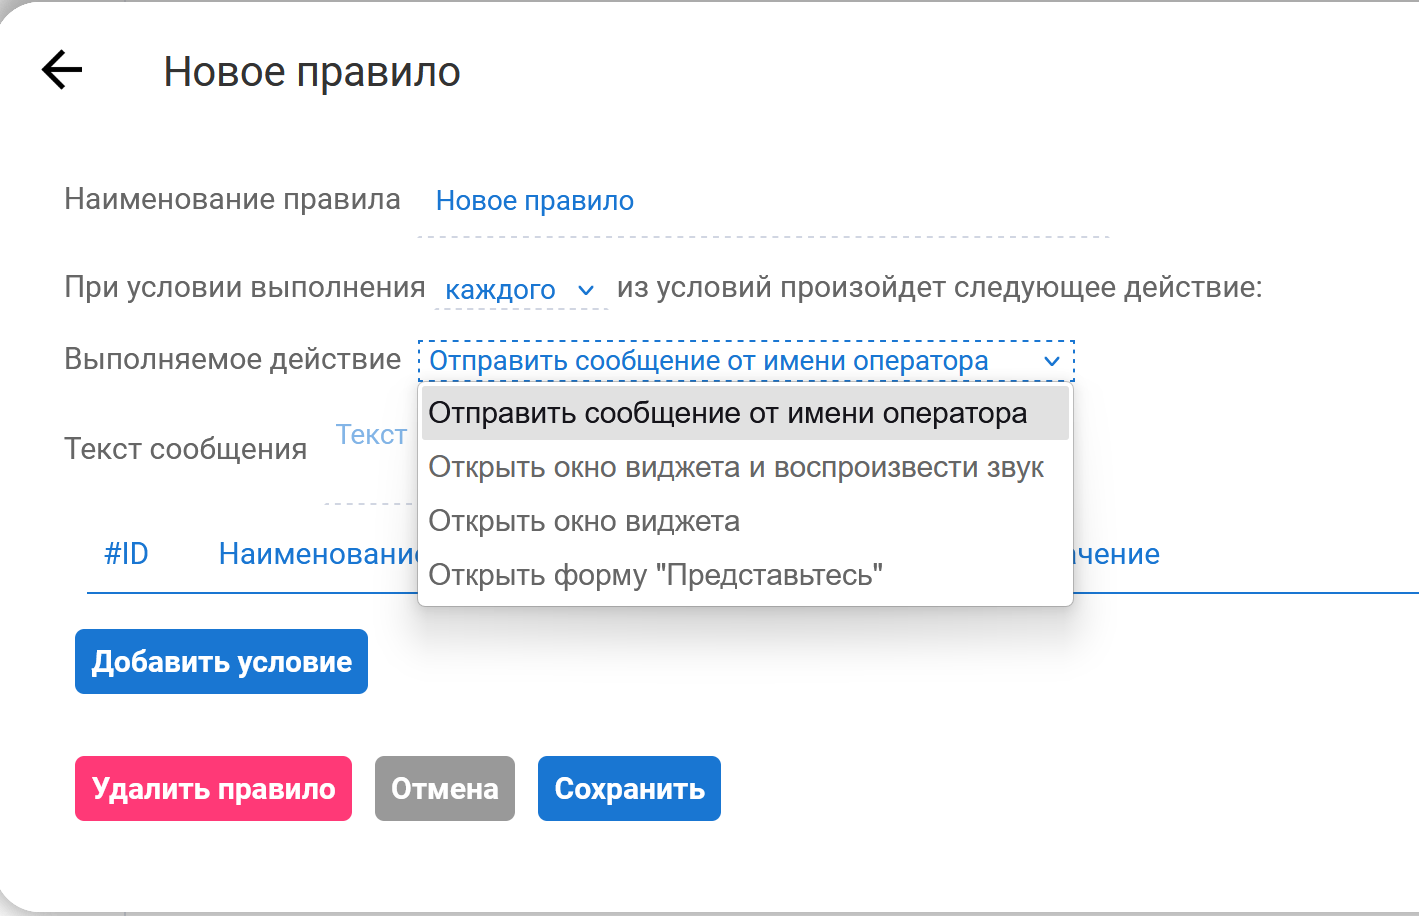This screenshot has width=1419, height=916.
Task: Open the "каждого" condition selector
Action: point(520,290)
